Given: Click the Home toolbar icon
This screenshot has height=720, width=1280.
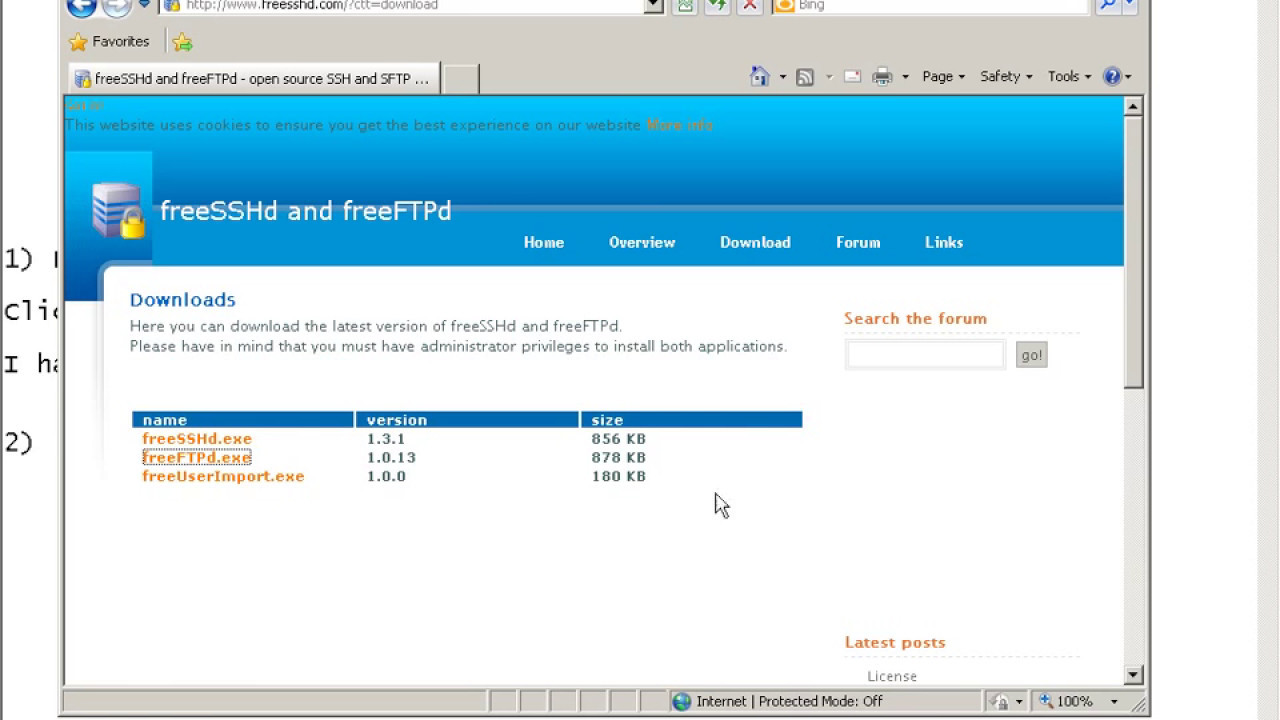Looking at the screenshot, I should (760, 77).
